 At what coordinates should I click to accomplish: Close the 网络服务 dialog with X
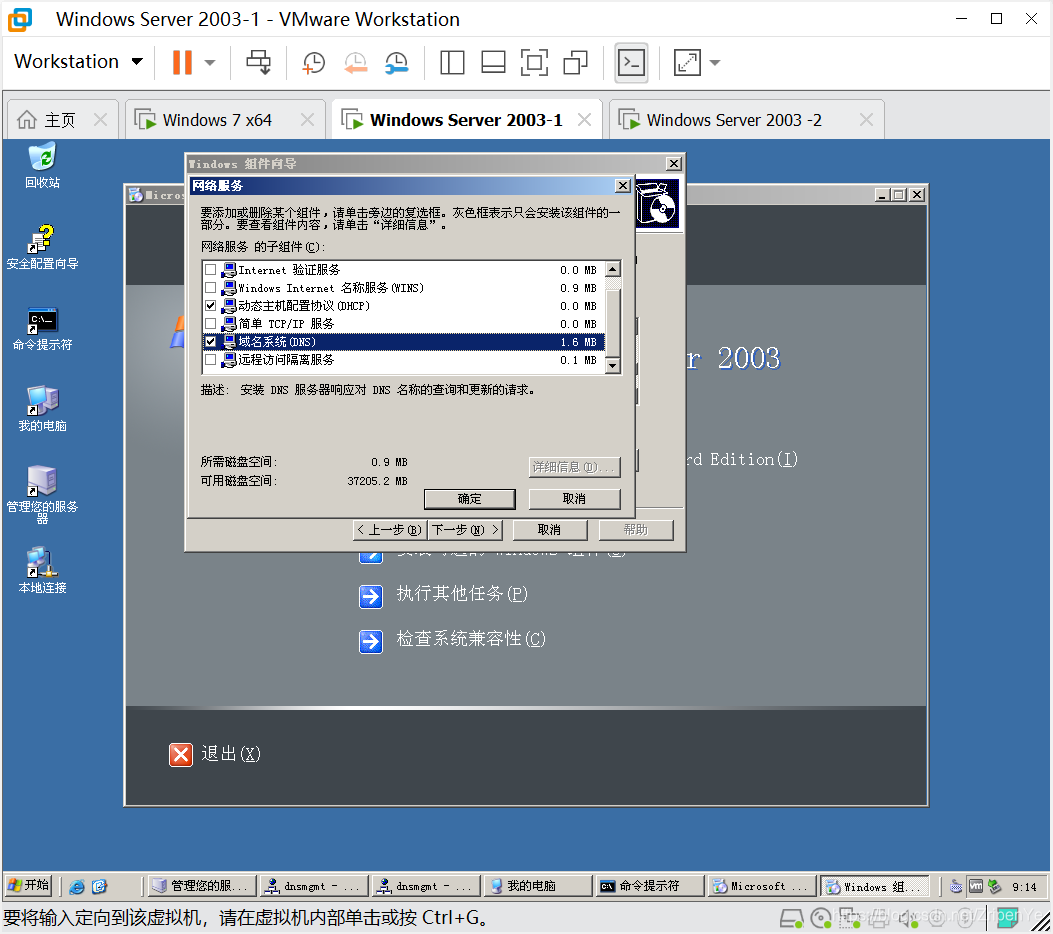pyautogui.click(x=623, y=185)
